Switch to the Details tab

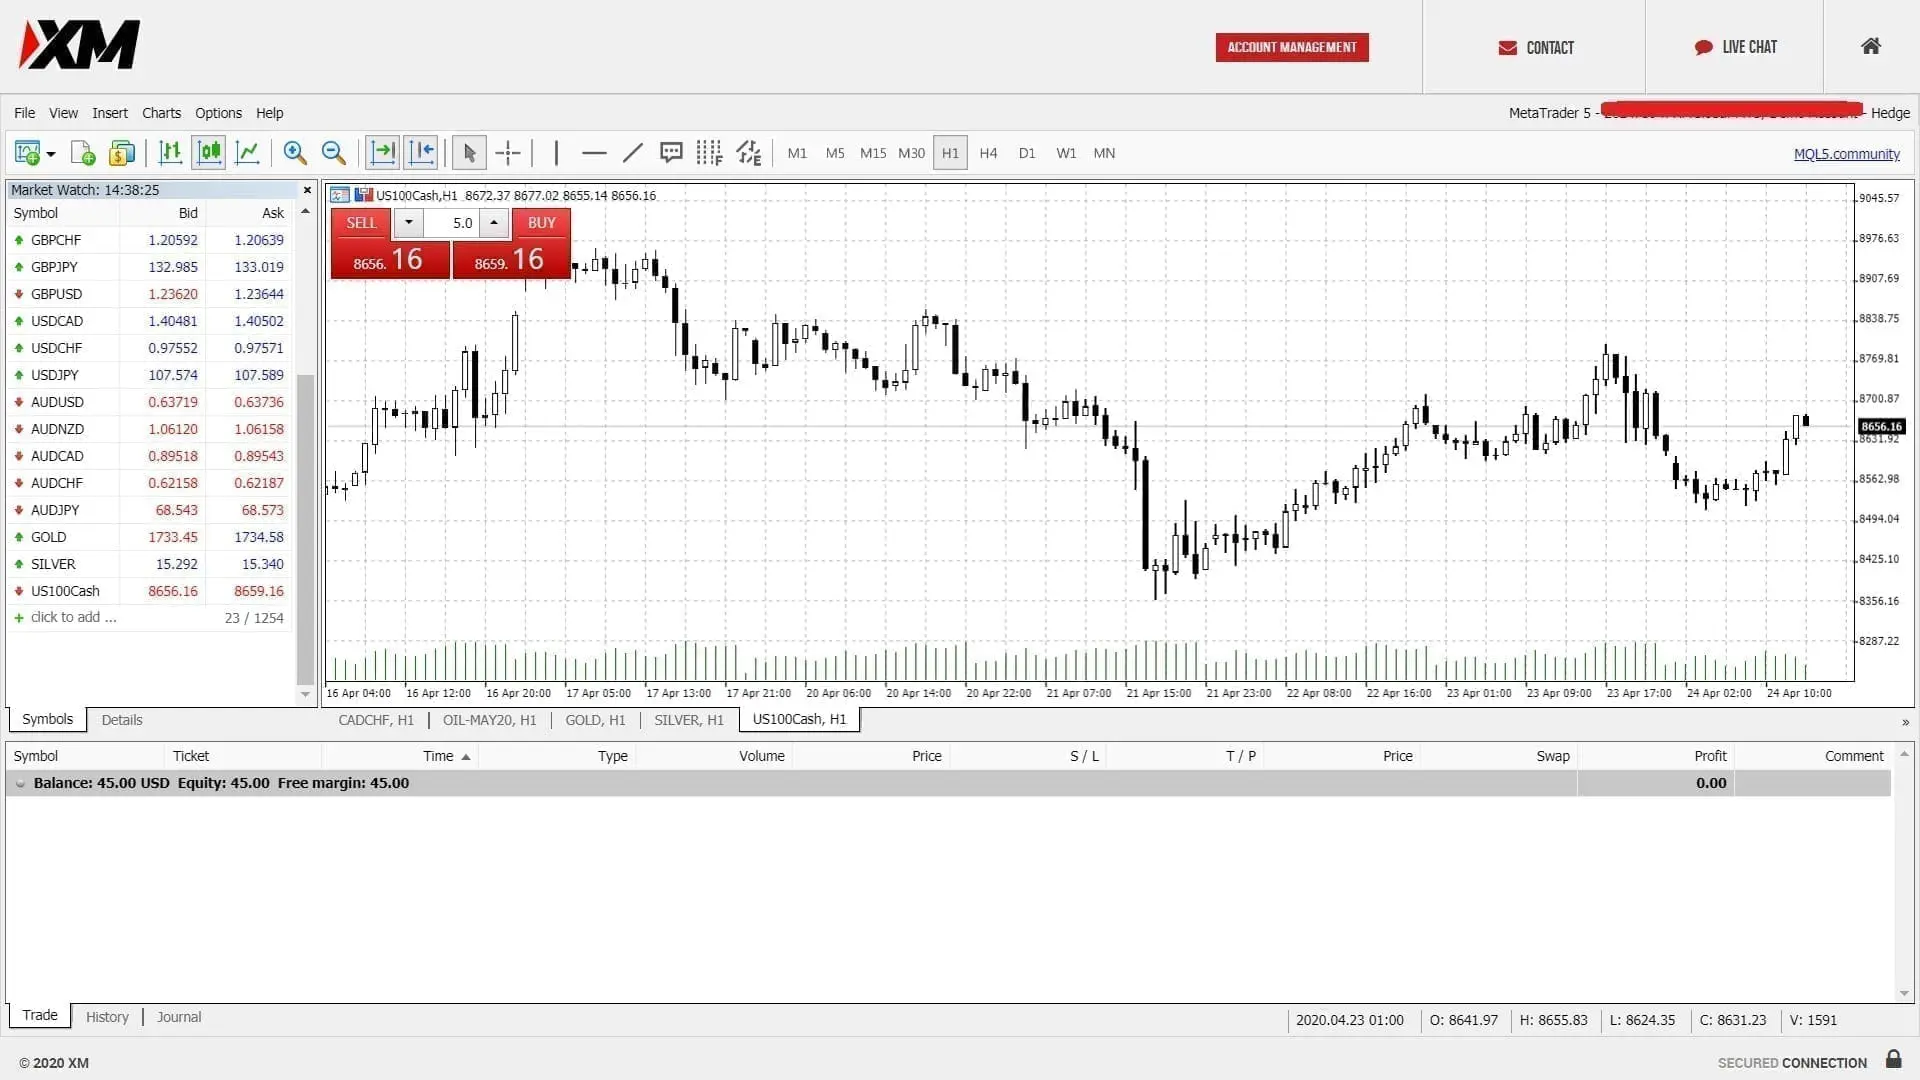click(x=122, y=720)
